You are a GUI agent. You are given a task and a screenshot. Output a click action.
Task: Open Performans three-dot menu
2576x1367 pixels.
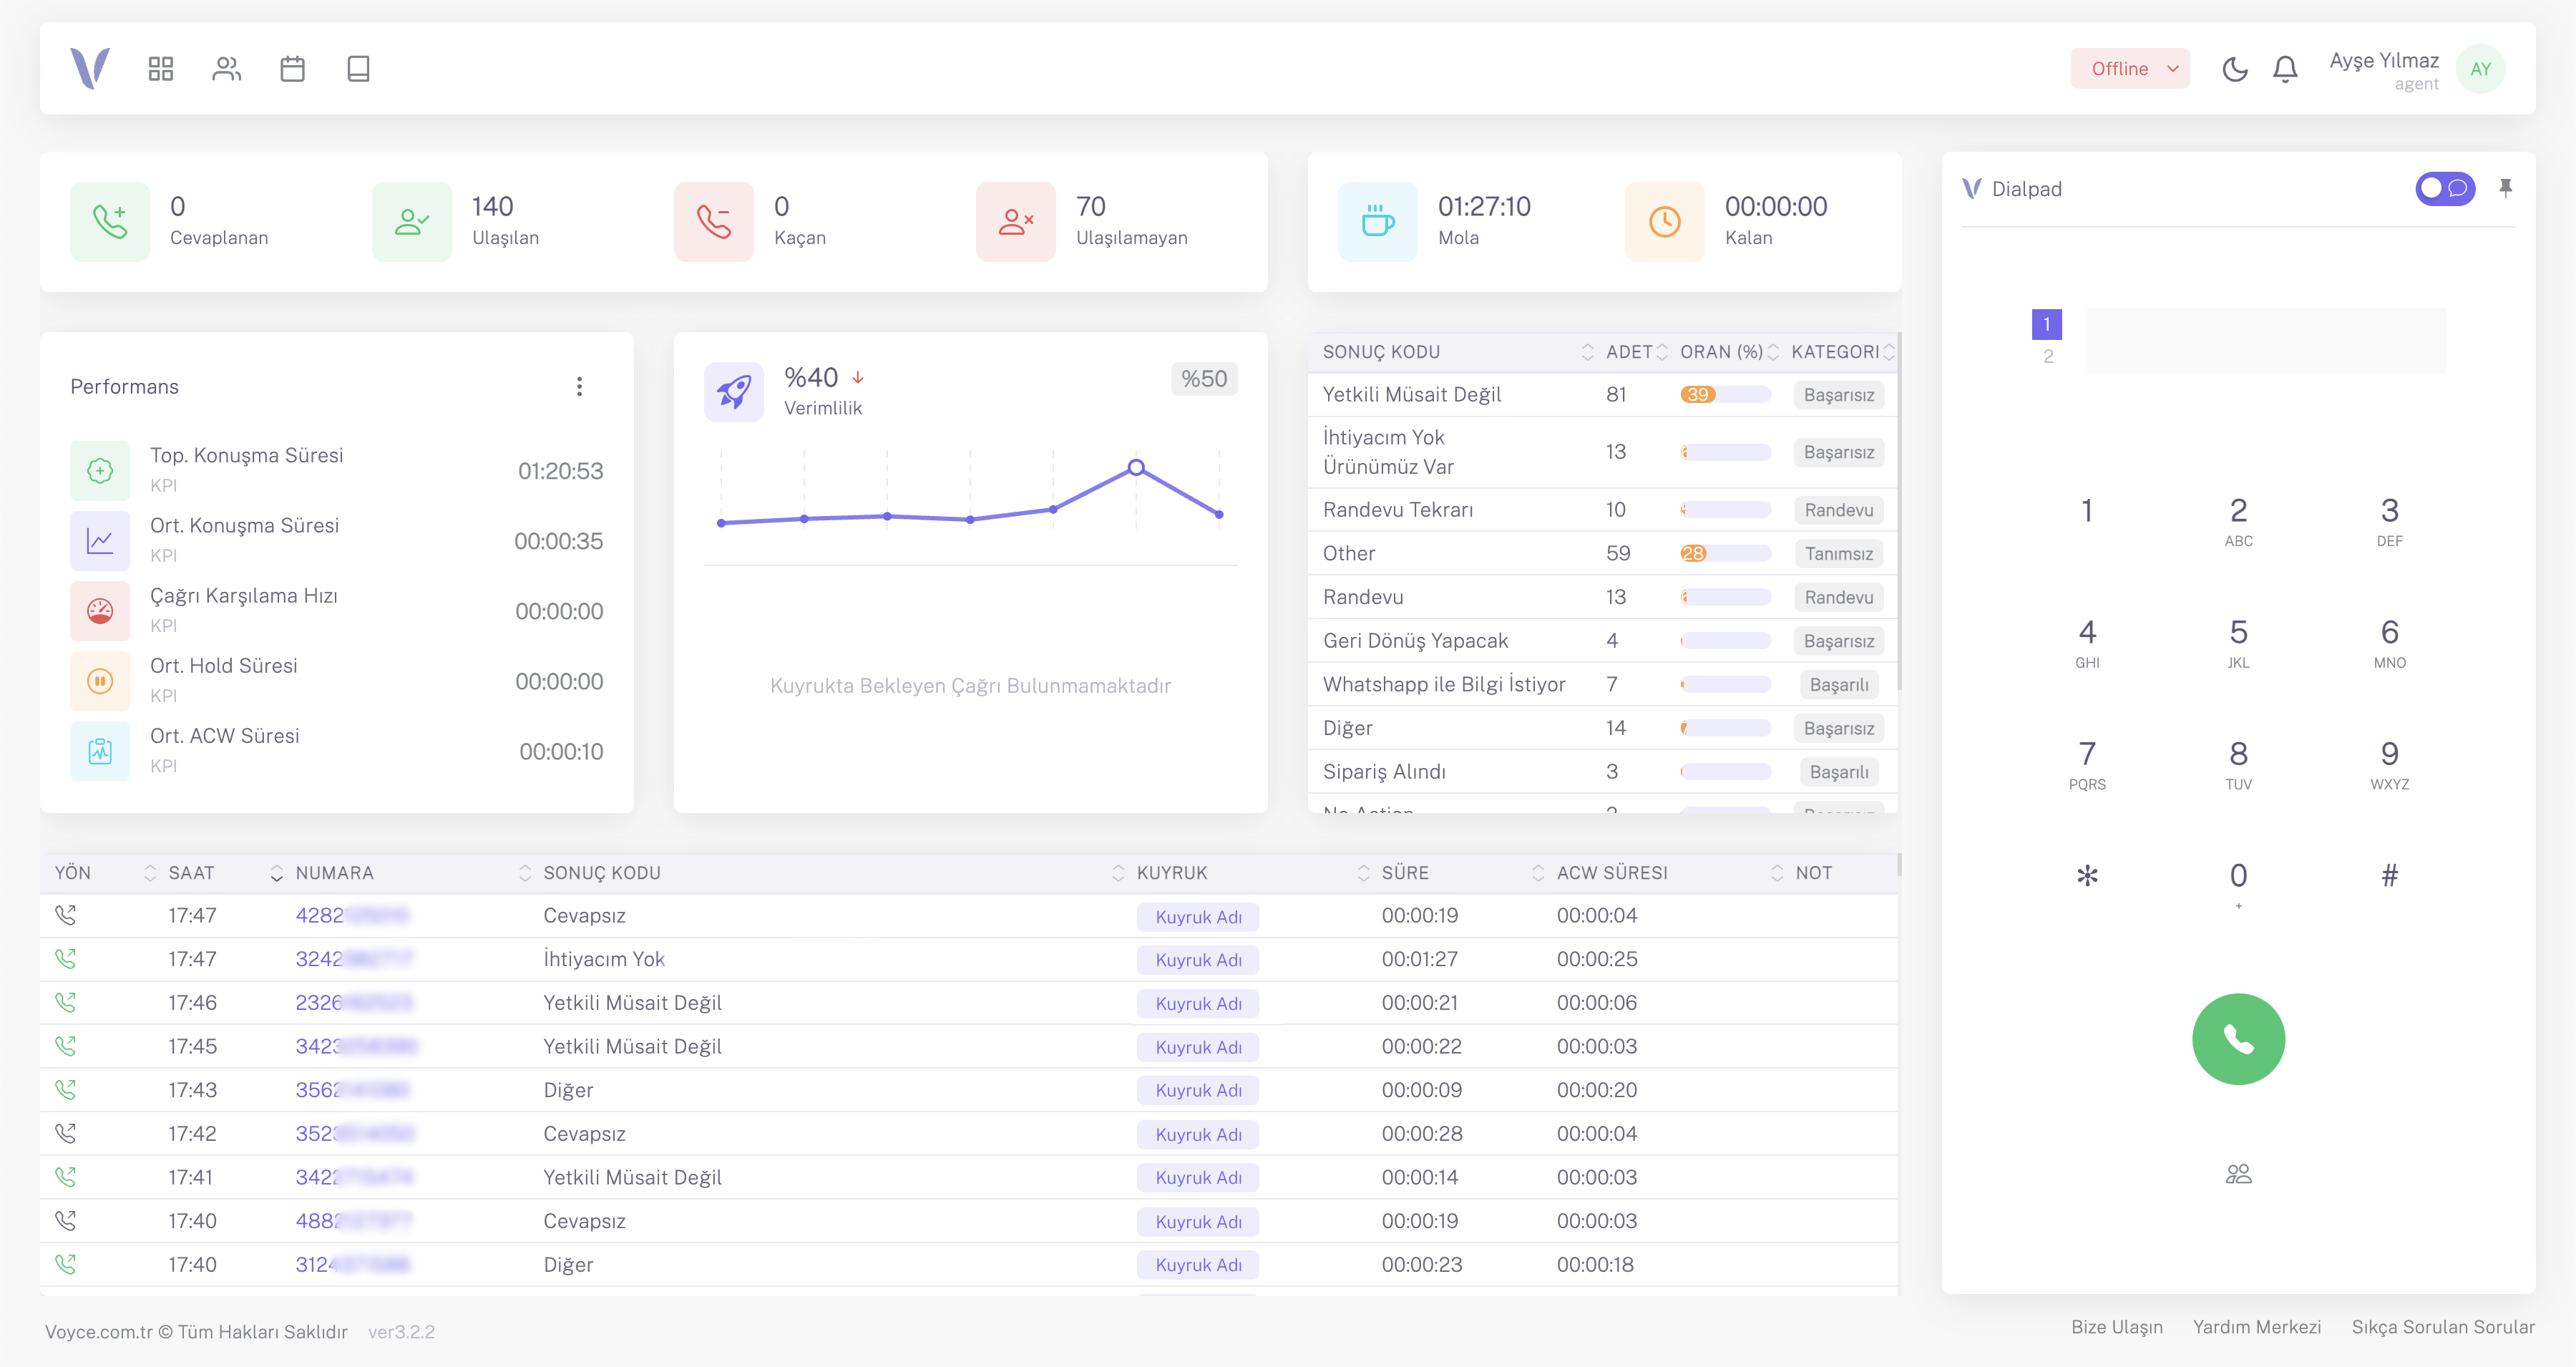[x=579, y=386]
